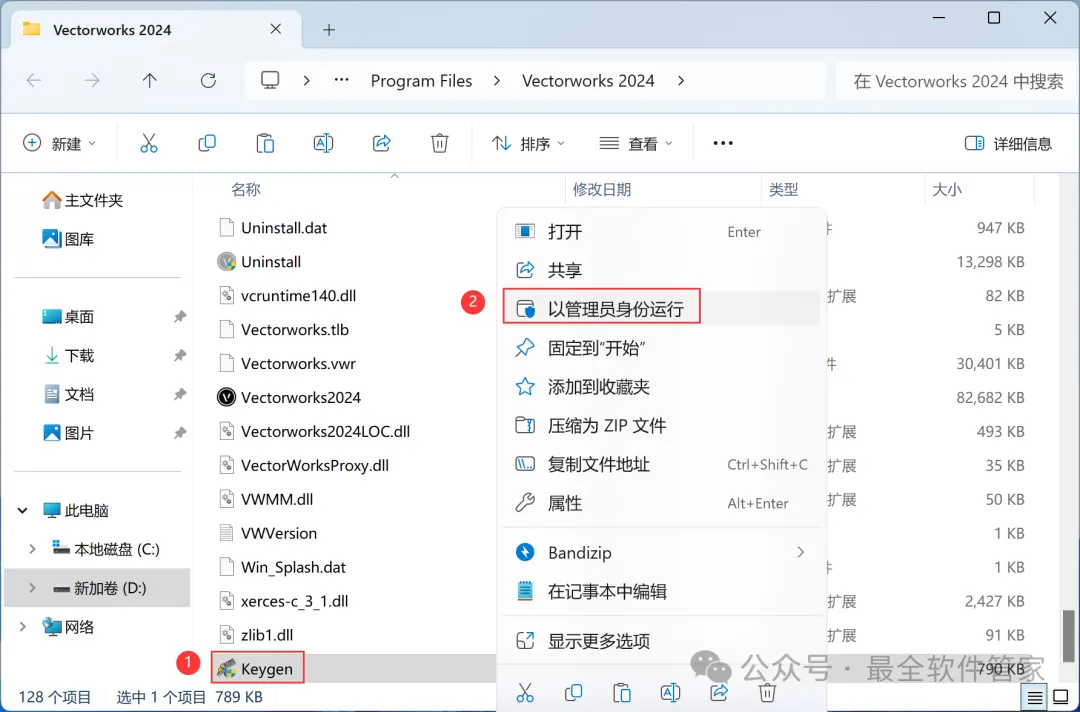Image resolution: width=1080 pixels, height=712 pixels.
Task: Expand the 此电脑 tree node
Action: tap(23, 510)
